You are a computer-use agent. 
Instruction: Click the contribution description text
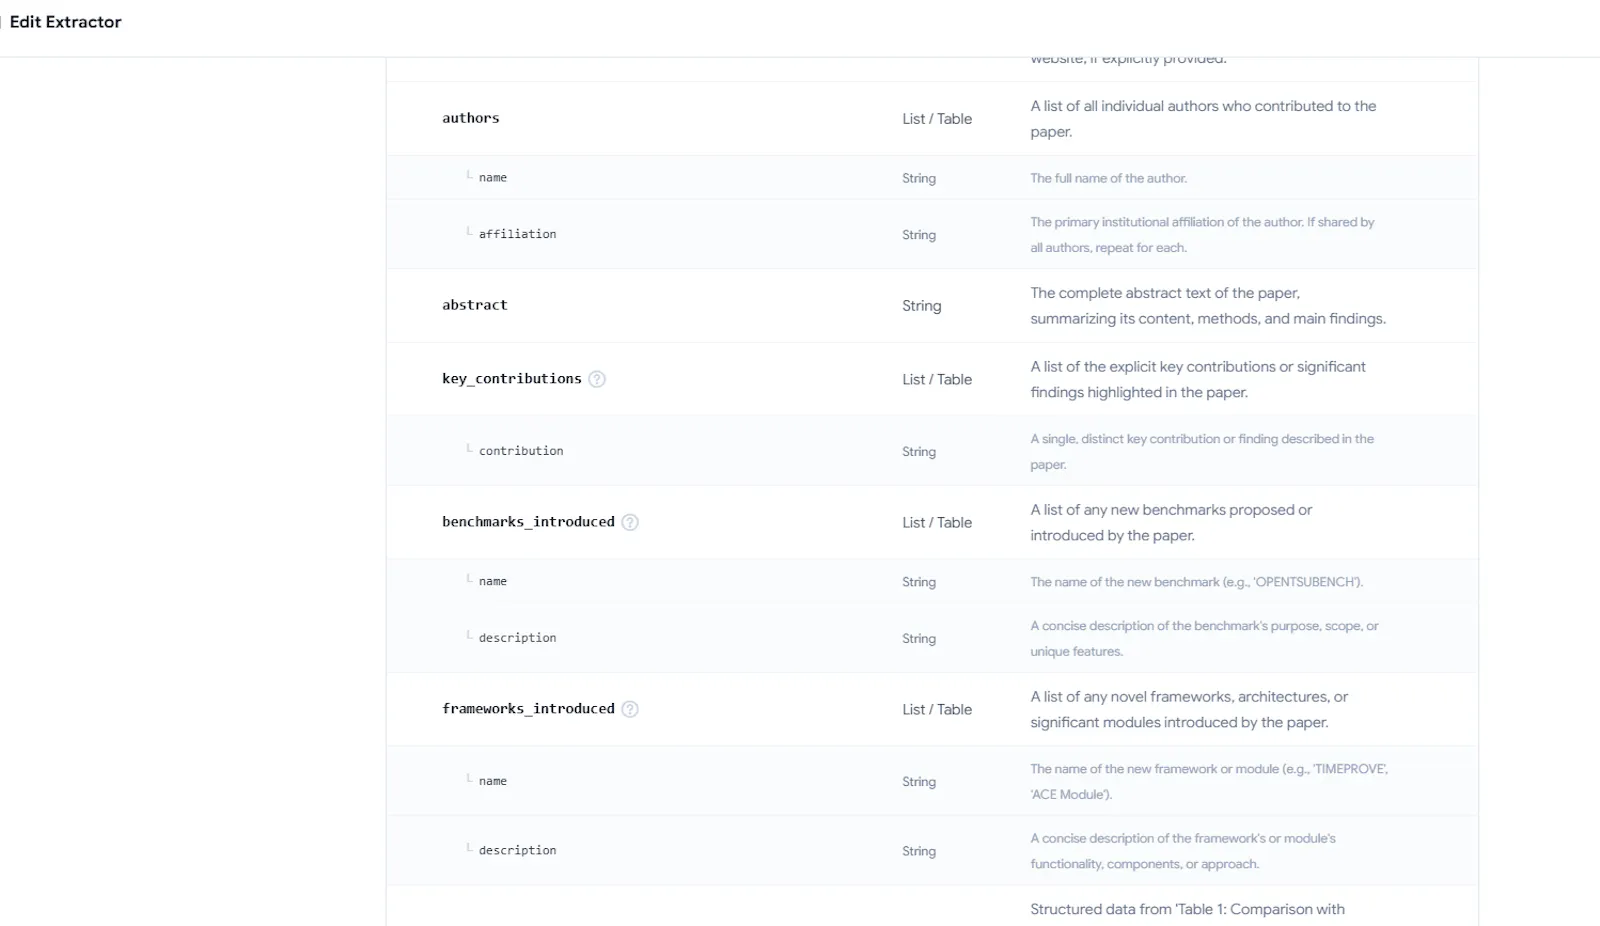(x=1202, y=452)
